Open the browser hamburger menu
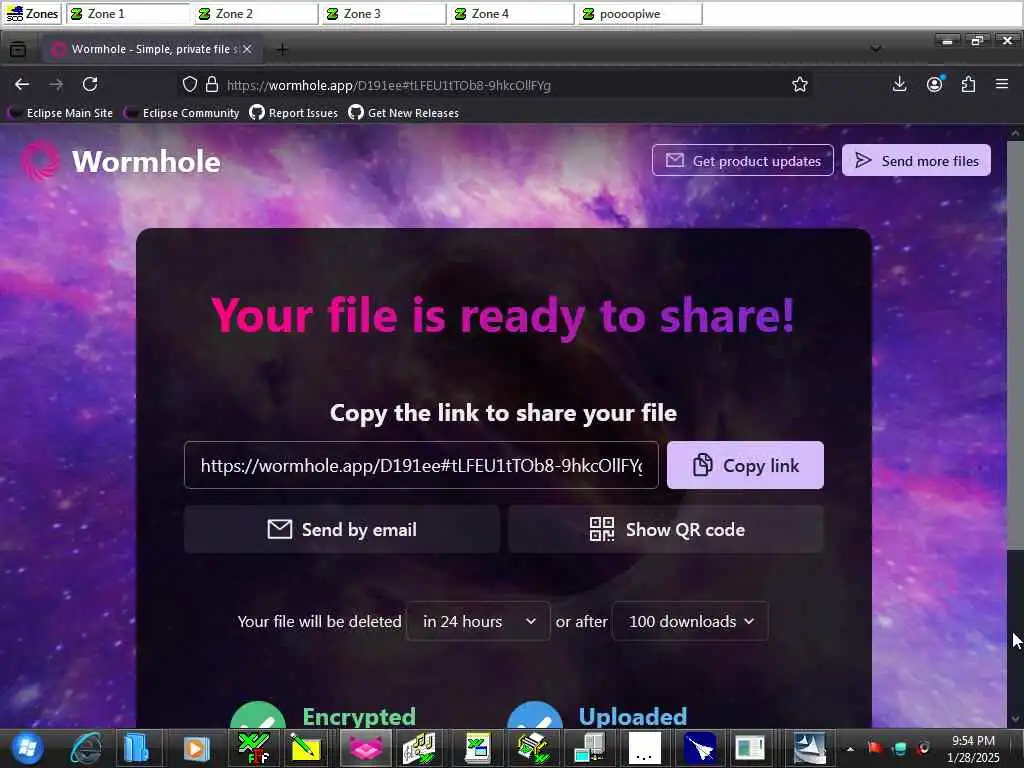1024x768 pixels. tap(1002, 84)
